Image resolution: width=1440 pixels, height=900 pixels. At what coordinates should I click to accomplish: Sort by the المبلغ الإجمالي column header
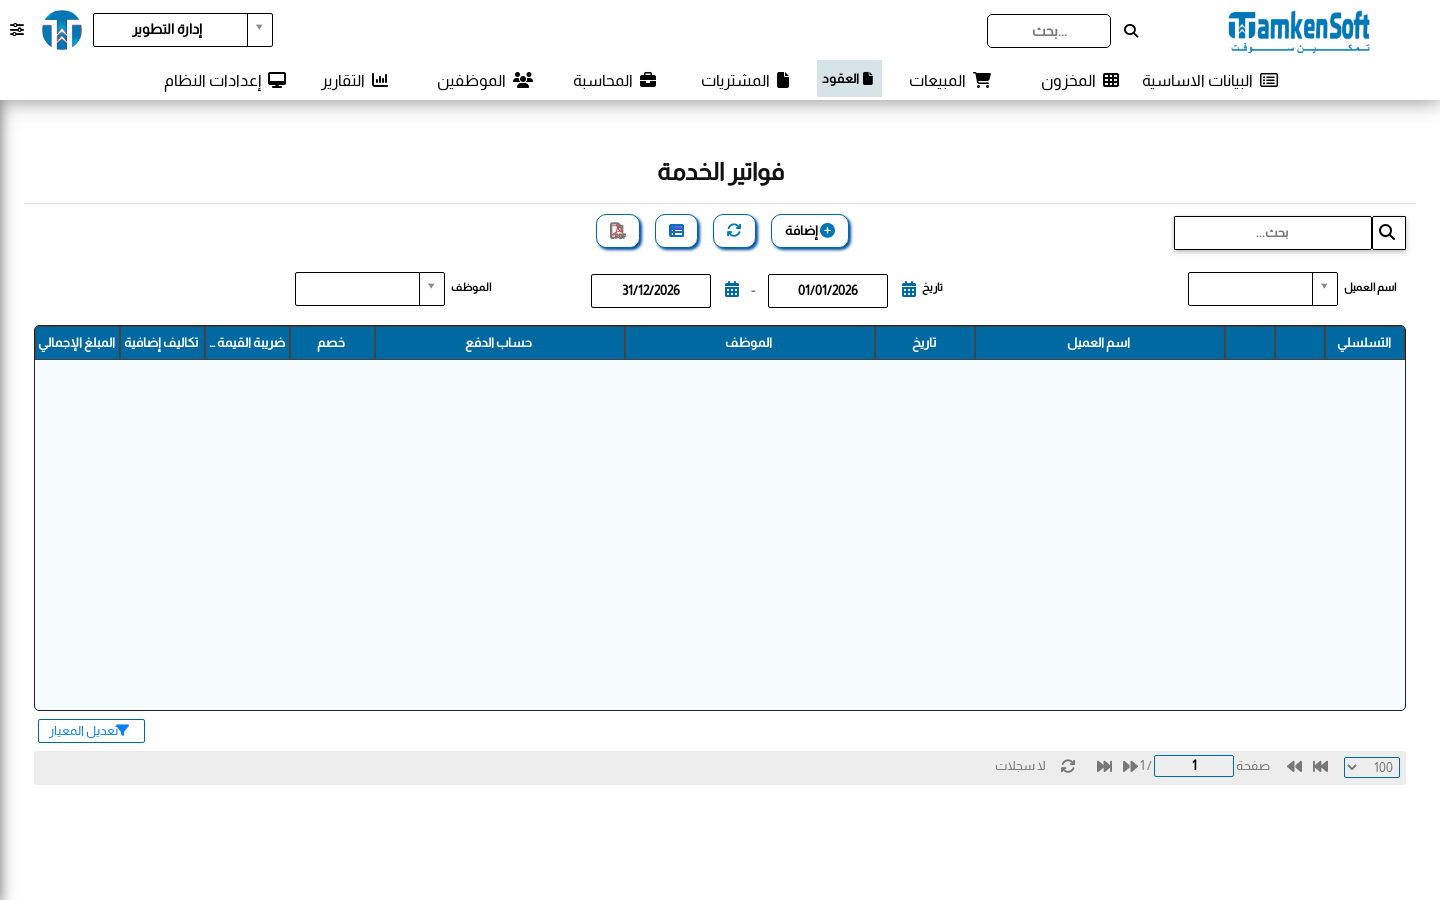coord(77,343)
